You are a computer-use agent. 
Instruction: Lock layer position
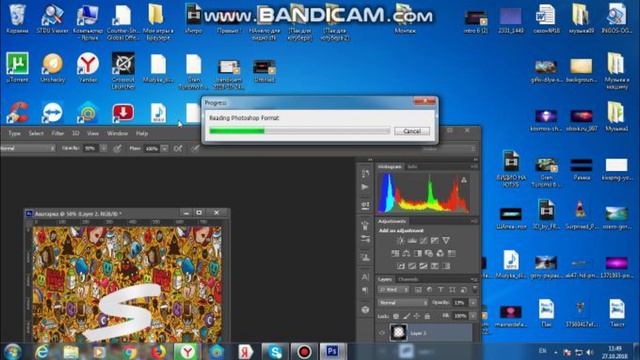417,316
